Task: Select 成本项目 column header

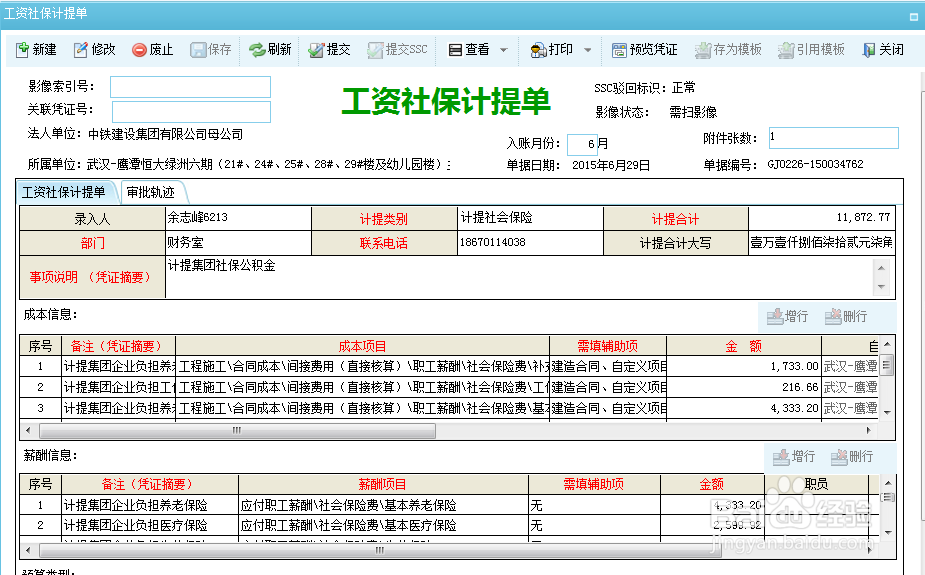Action: coord(362,346)
